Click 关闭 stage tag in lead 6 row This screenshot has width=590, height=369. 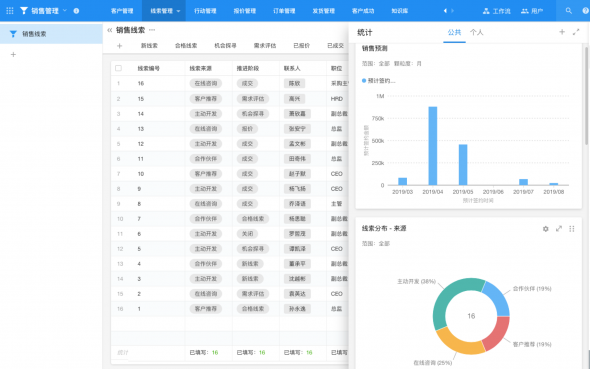coord(247,234)
